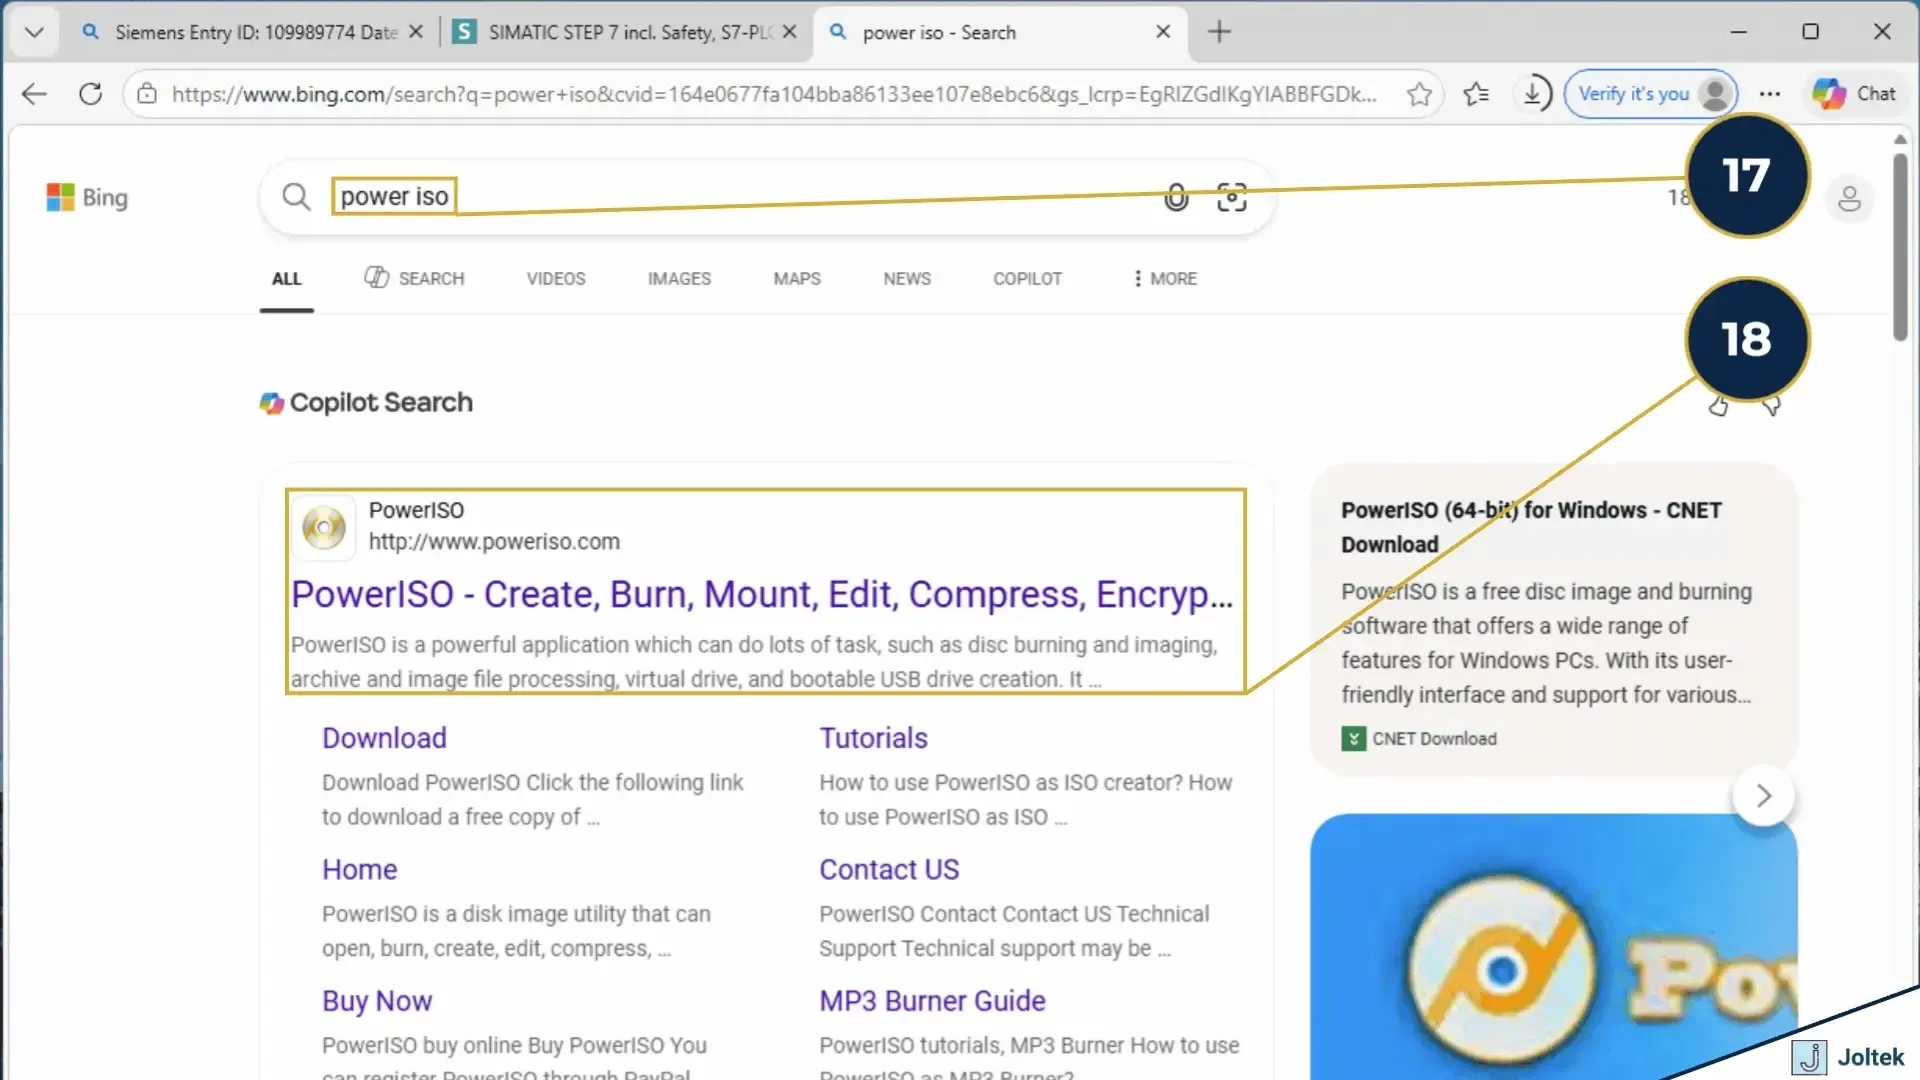The width and height of the screenshot is (1920, 1080).
Task: Expand the MORE search categories menu
Action: (1165, 279)
